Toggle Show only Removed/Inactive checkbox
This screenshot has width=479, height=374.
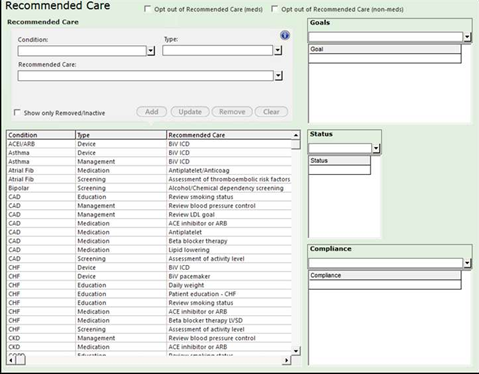[17, 113]
